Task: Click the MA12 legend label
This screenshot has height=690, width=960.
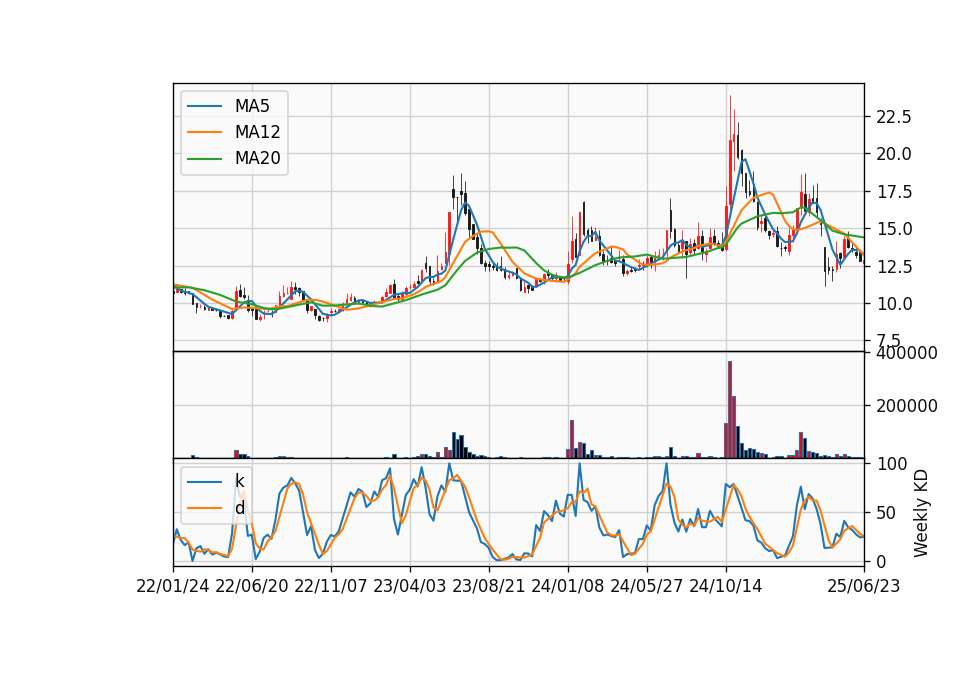Action: [x=257, y=132]
